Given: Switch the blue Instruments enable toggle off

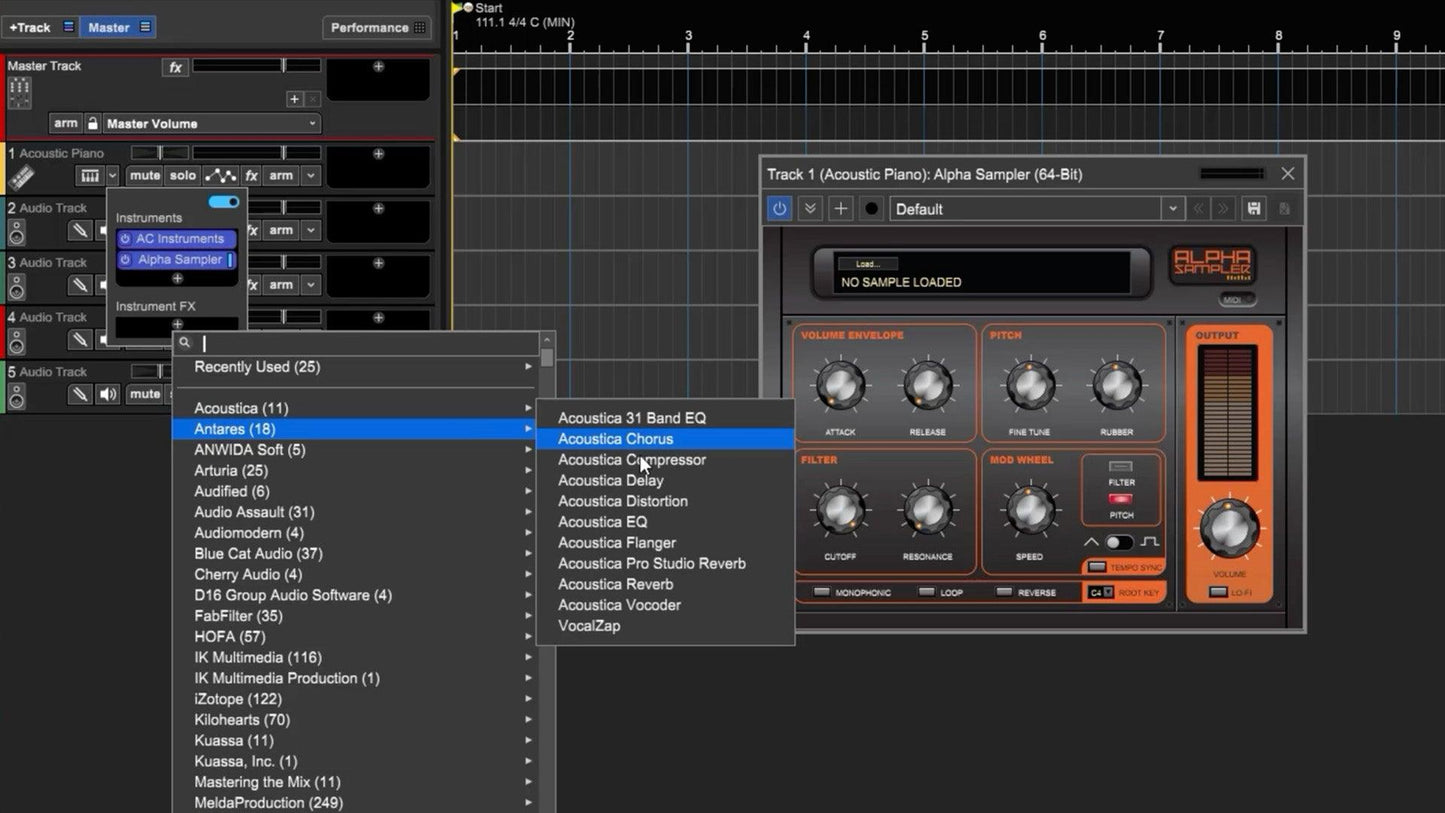Looking at the screenshot, I should (224, 201).
